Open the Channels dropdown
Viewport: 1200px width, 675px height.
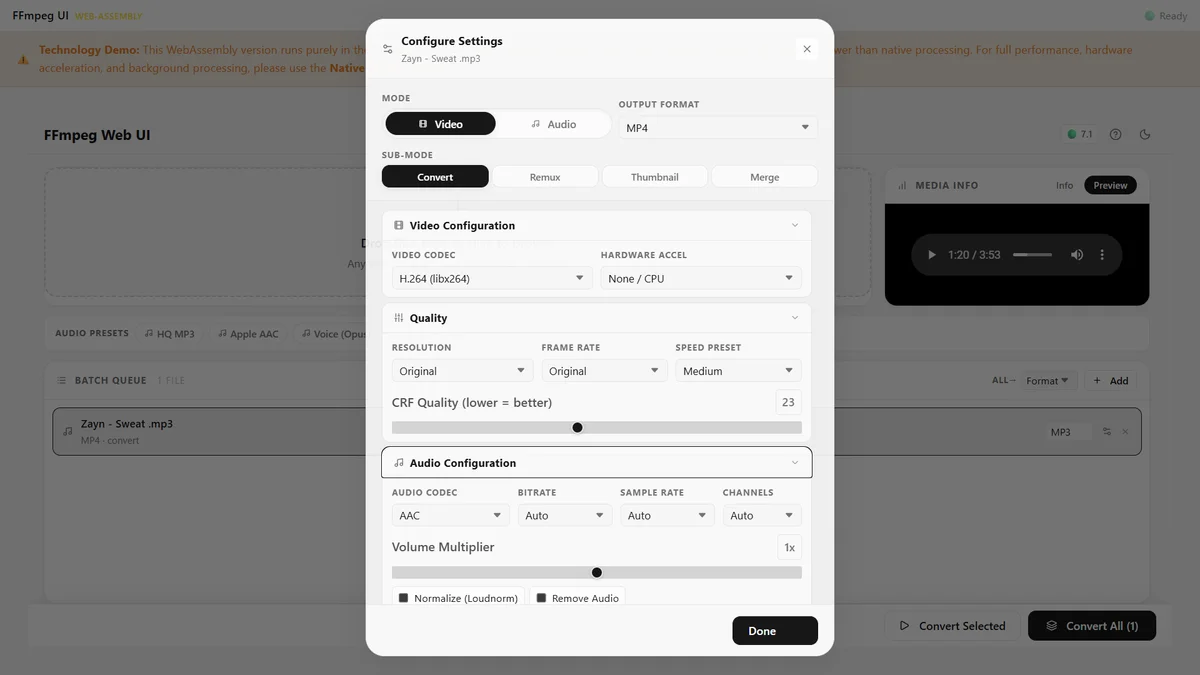tap(762, 516)
